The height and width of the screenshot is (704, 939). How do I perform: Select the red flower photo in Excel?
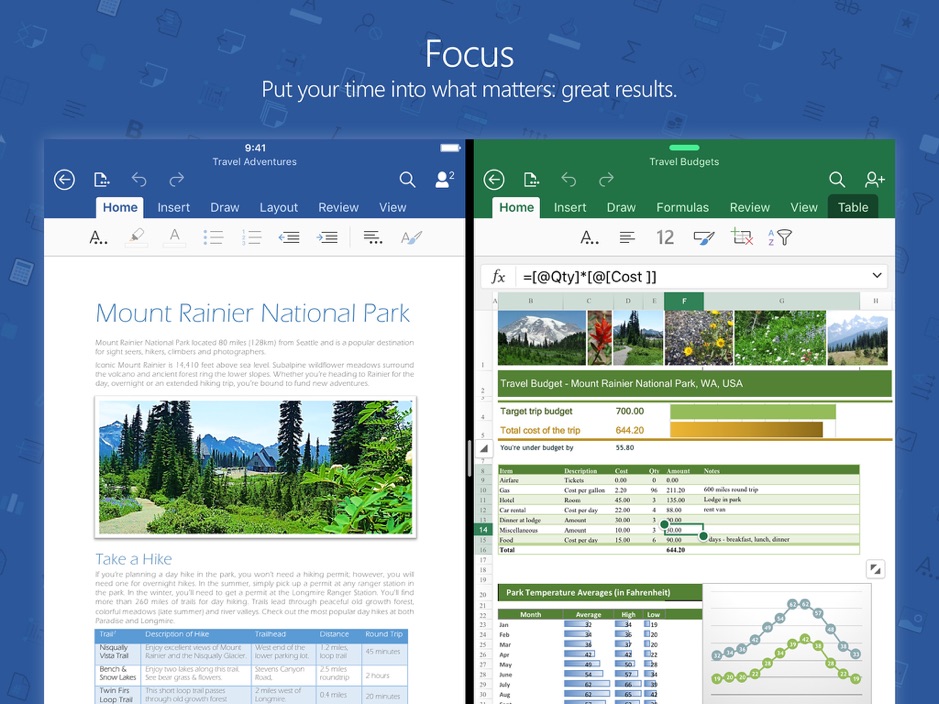pos(599,338)
